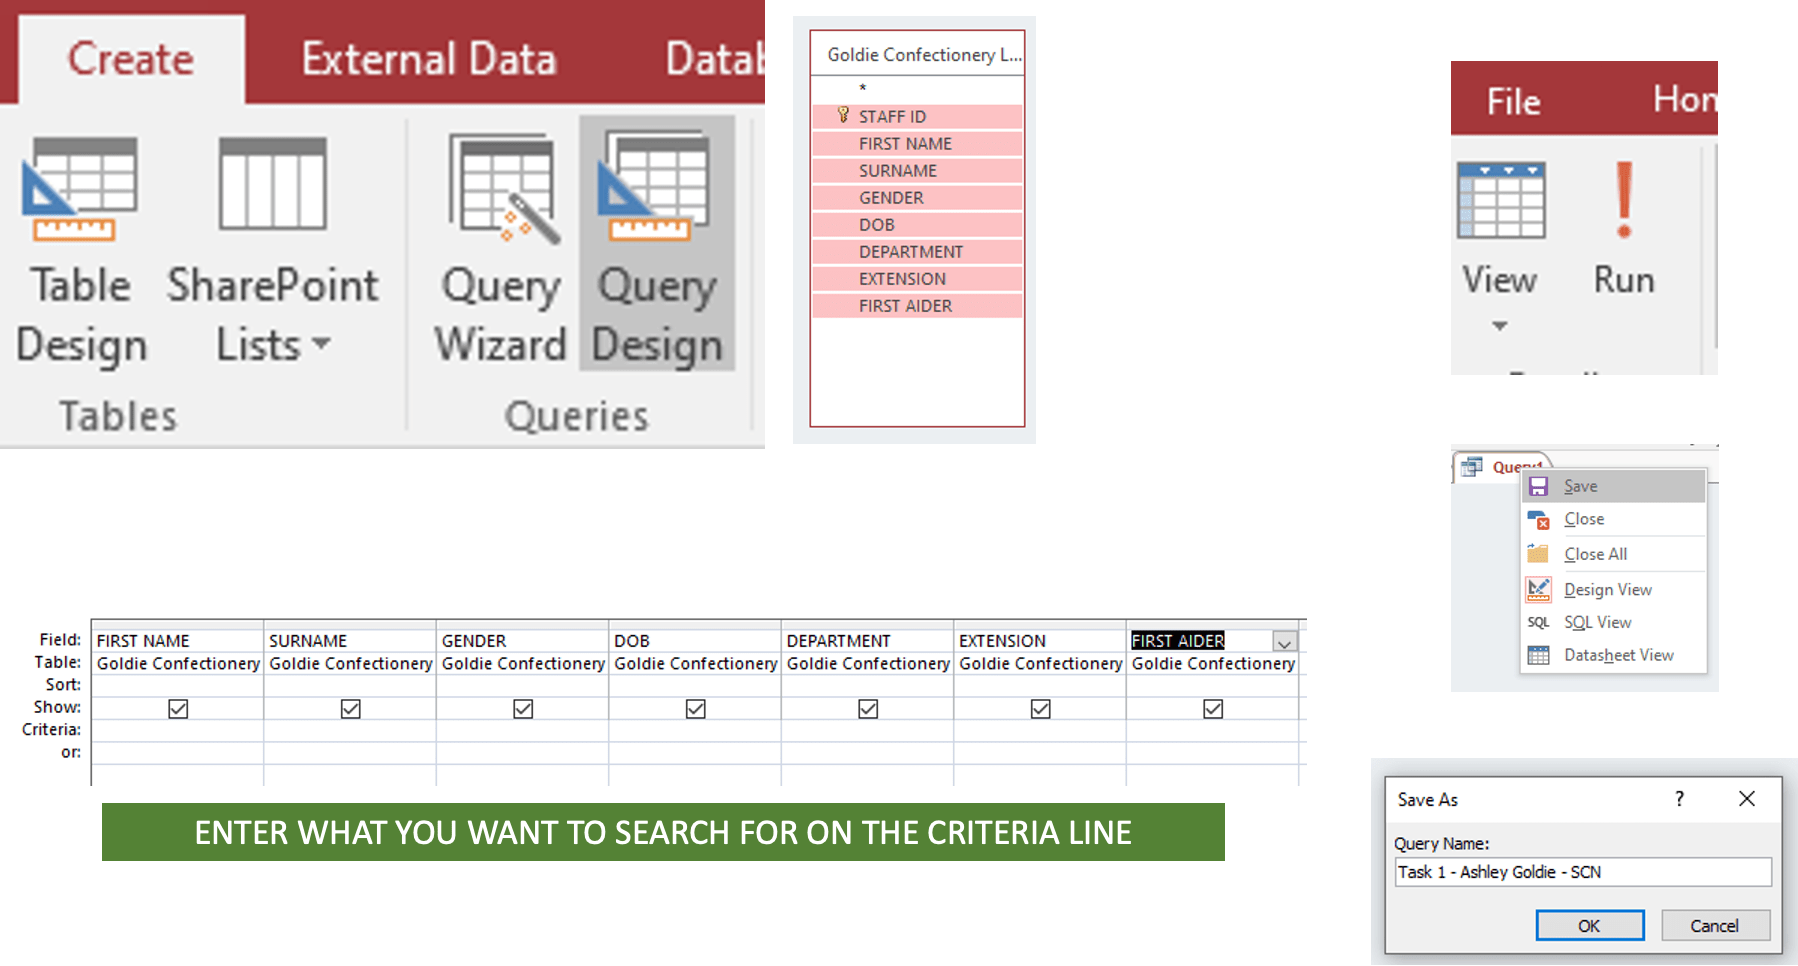Switch to the External Data tab

[x=428, y=59]
